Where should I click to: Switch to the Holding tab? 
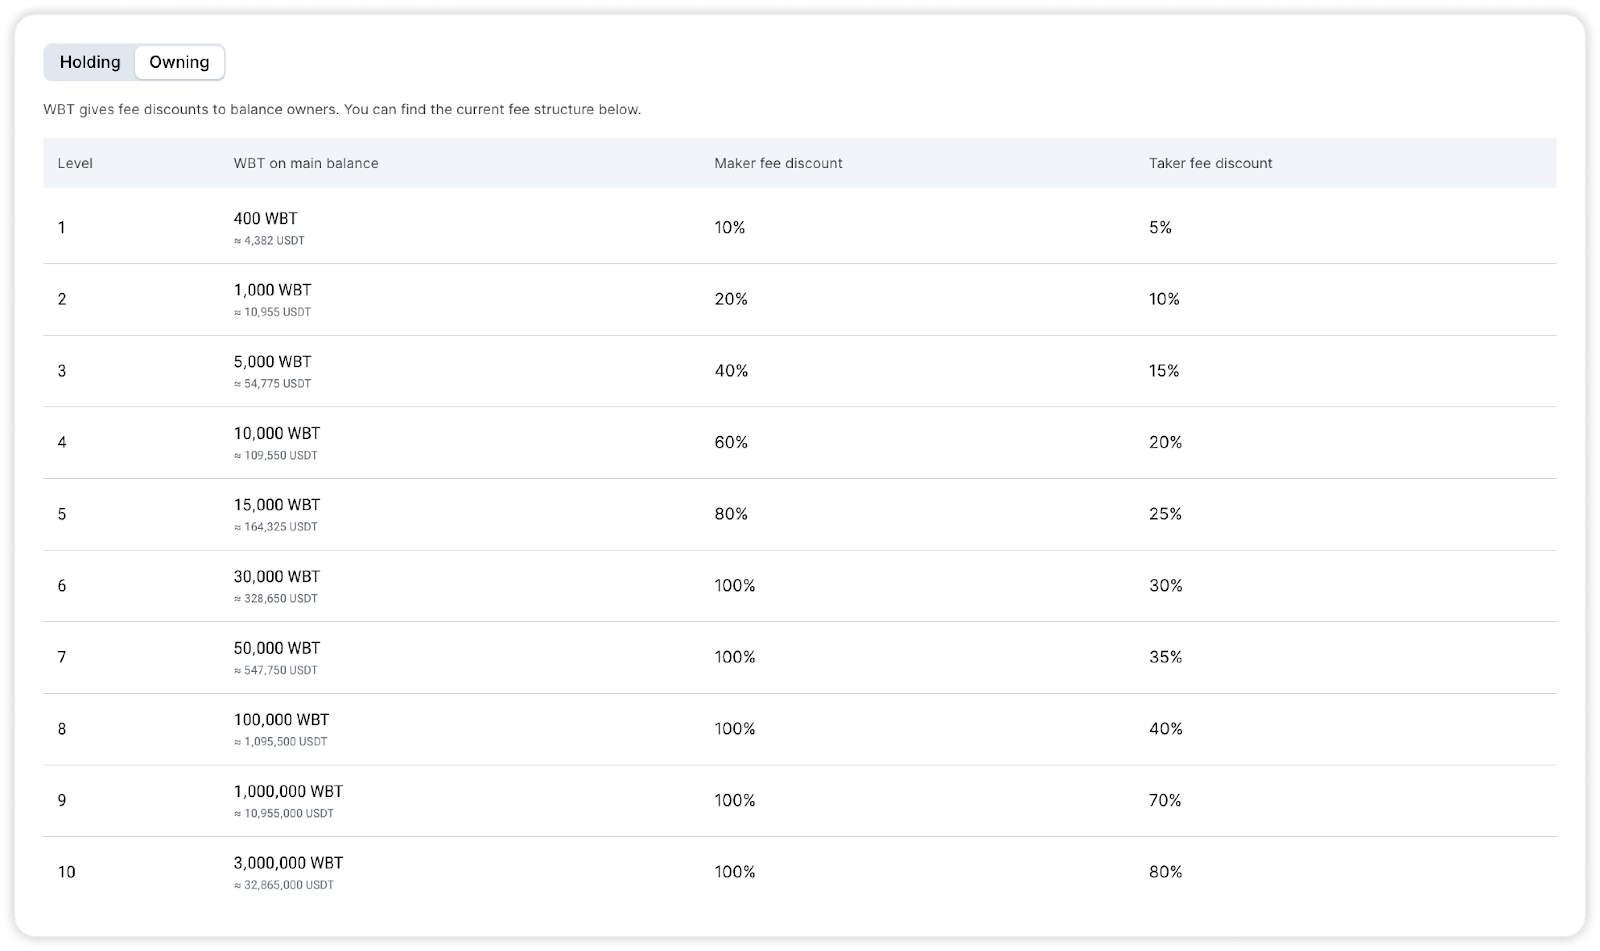pos(90,62)
